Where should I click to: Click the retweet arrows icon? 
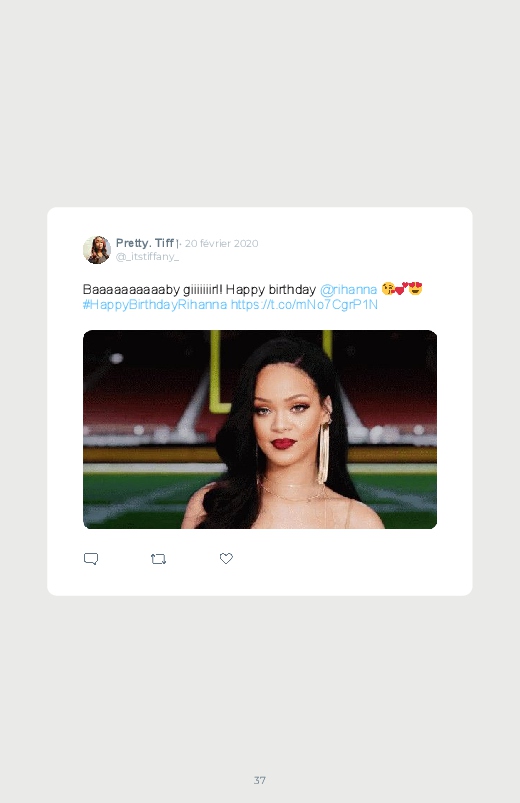[158, 559]
